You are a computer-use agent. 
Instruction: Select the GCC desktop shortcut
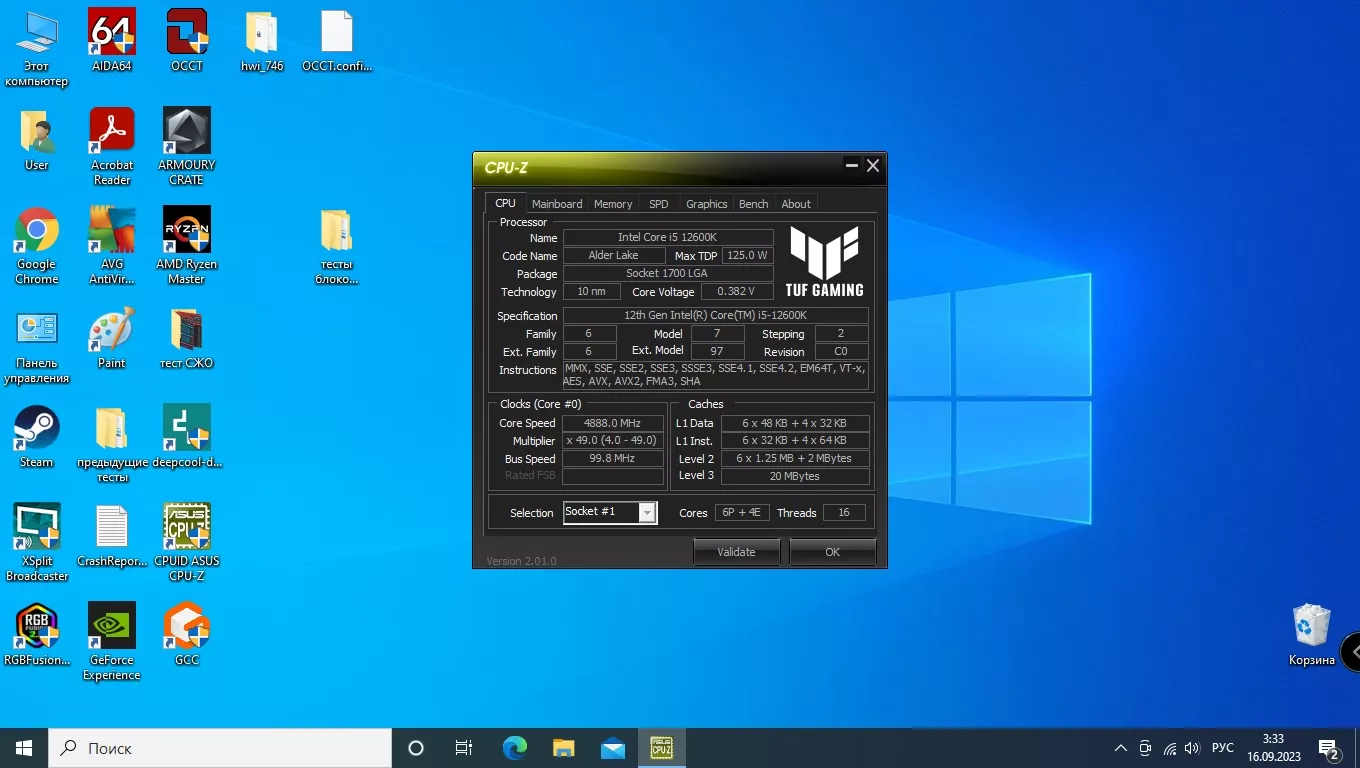point(187,635)
